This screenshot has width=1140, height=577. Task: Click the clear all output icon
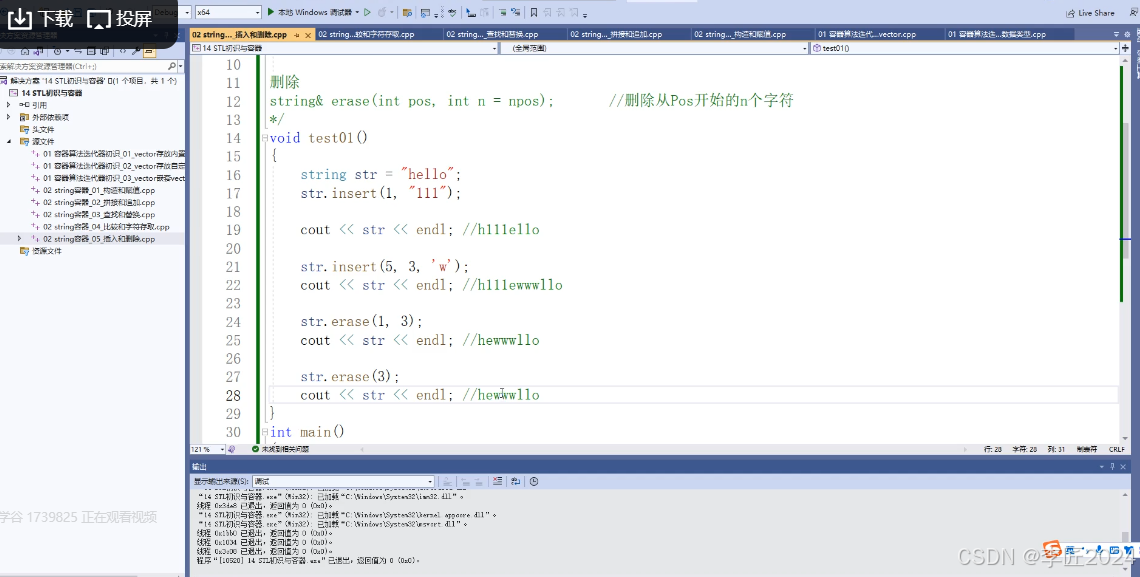tap(497, 481)
